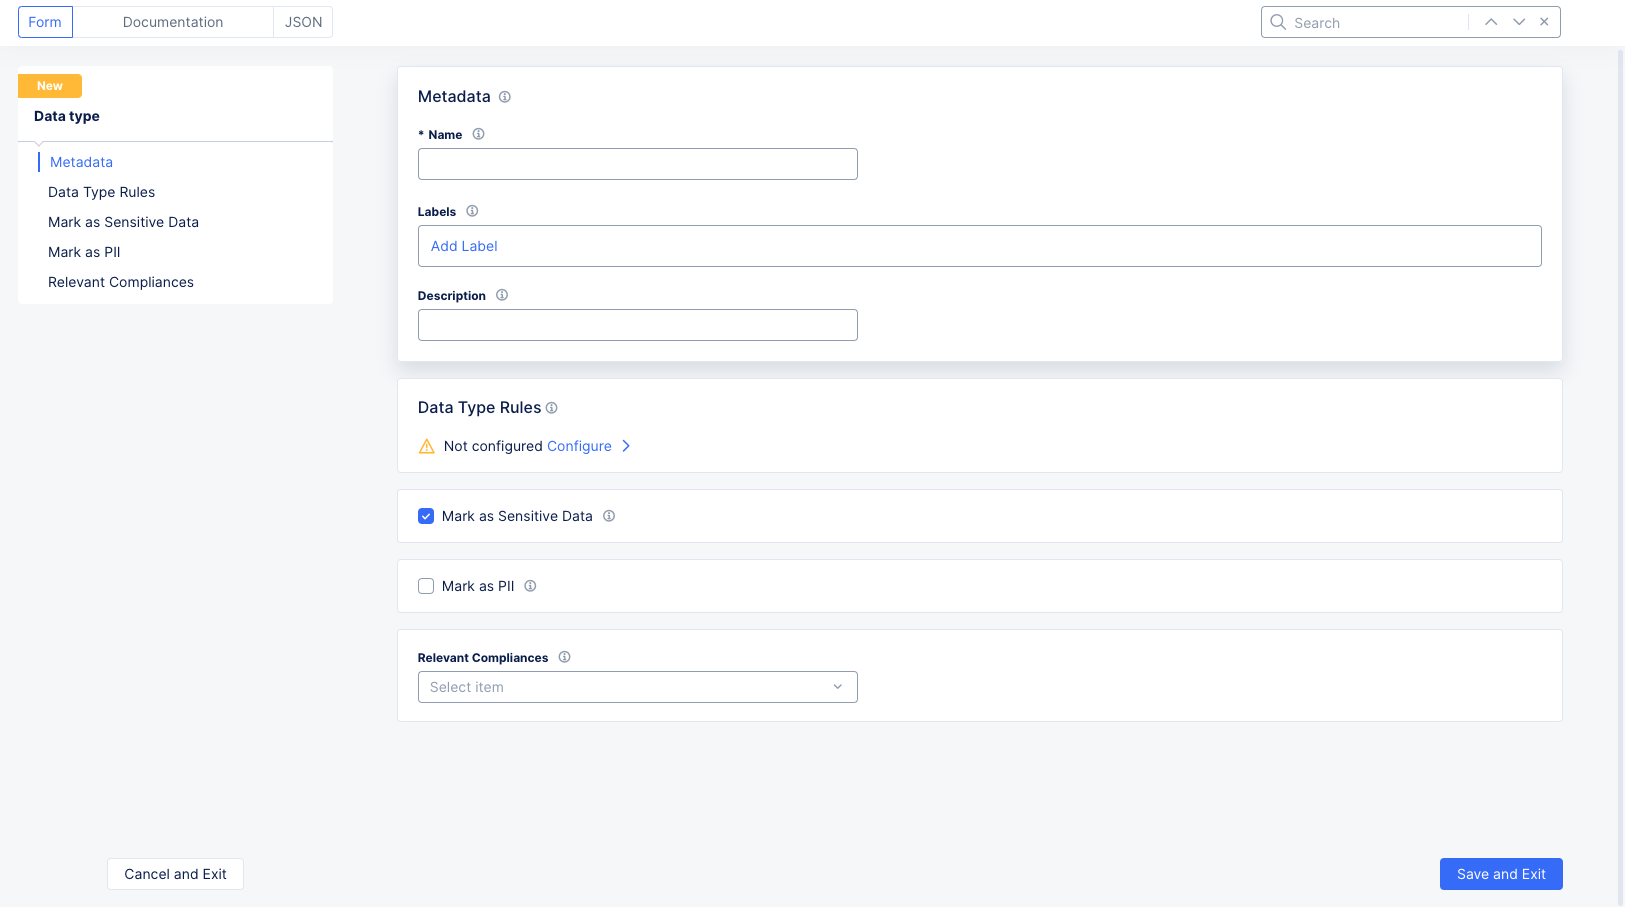
Task: Click the info icon next to Name field
Action: 478,133
